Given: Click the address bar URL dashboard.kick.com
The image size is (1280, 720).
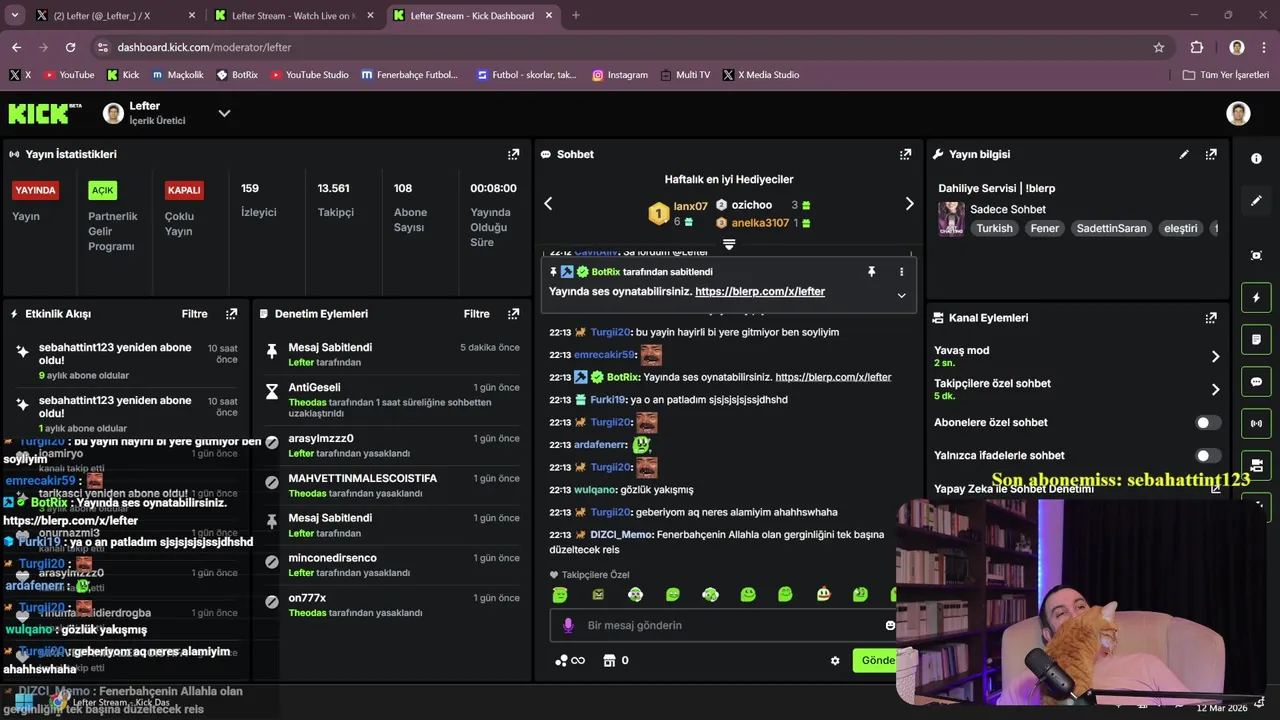Looking at the screenshot, I should (x=204, y=47).
